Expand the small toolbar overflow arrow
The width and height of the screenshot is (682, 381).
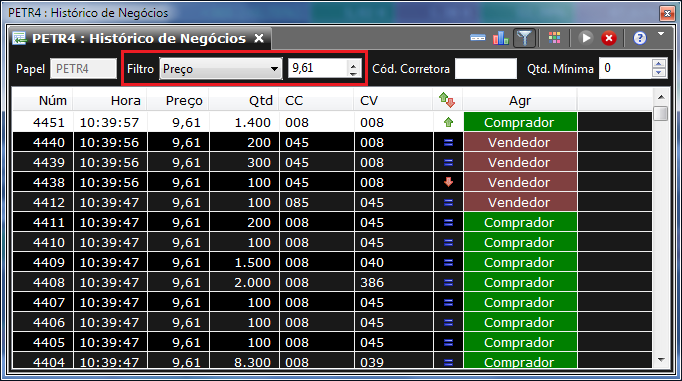(x=661, y=33)
